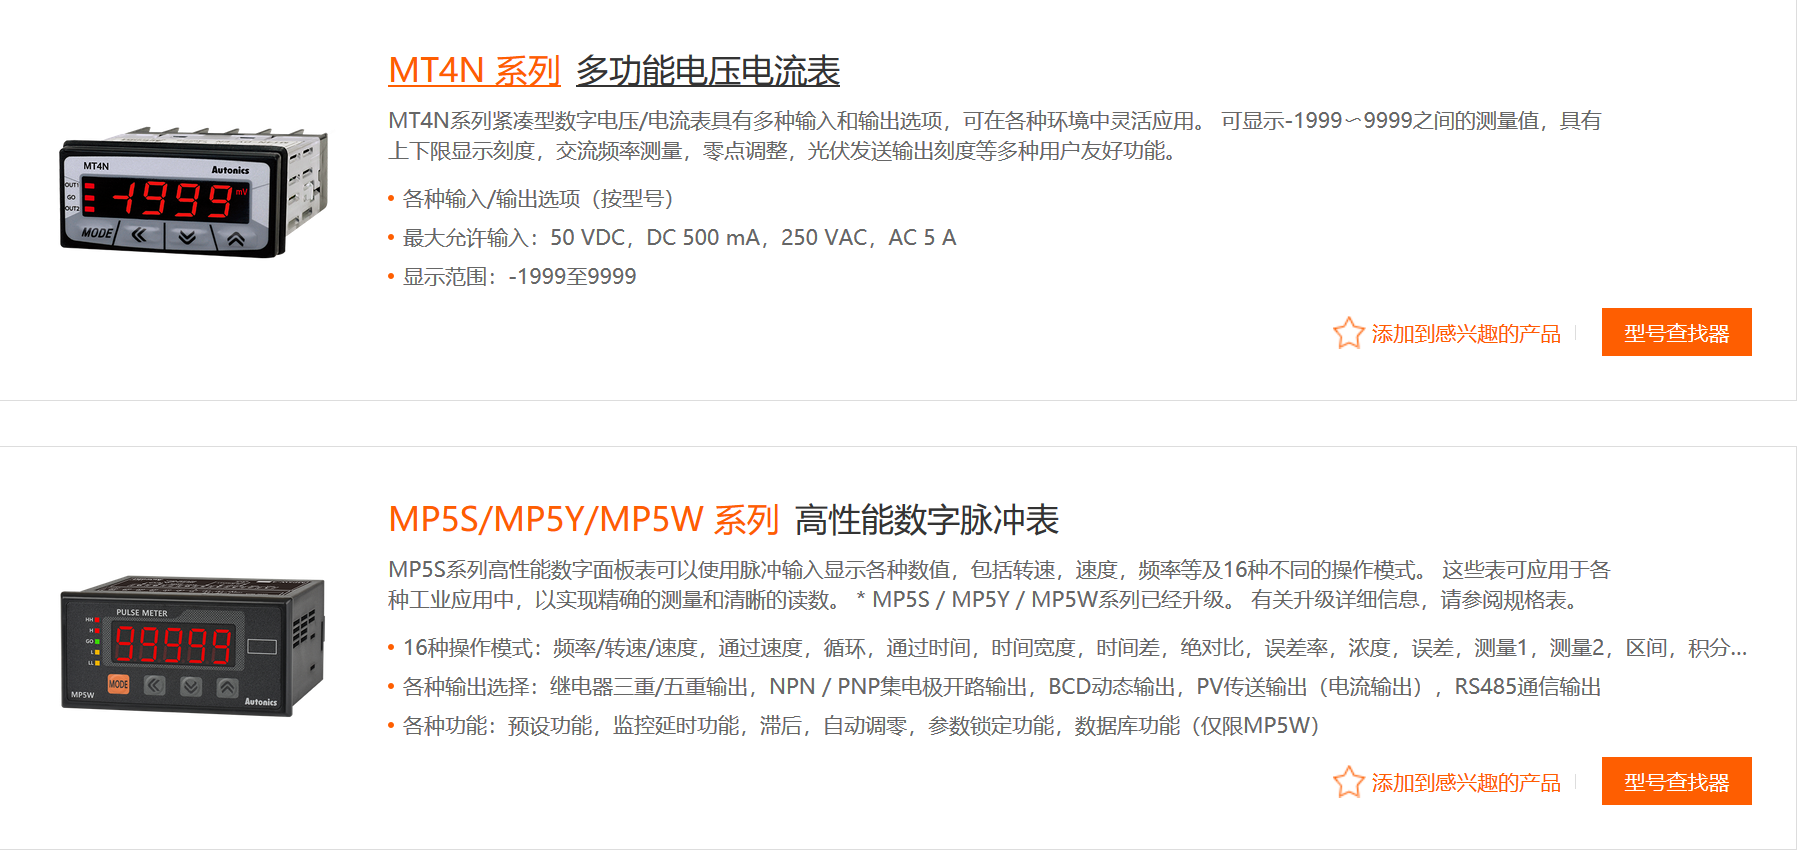Click the MT4N panel meter product image
Viewport: 1800px width, 853px height.
(x=193, y=193)
